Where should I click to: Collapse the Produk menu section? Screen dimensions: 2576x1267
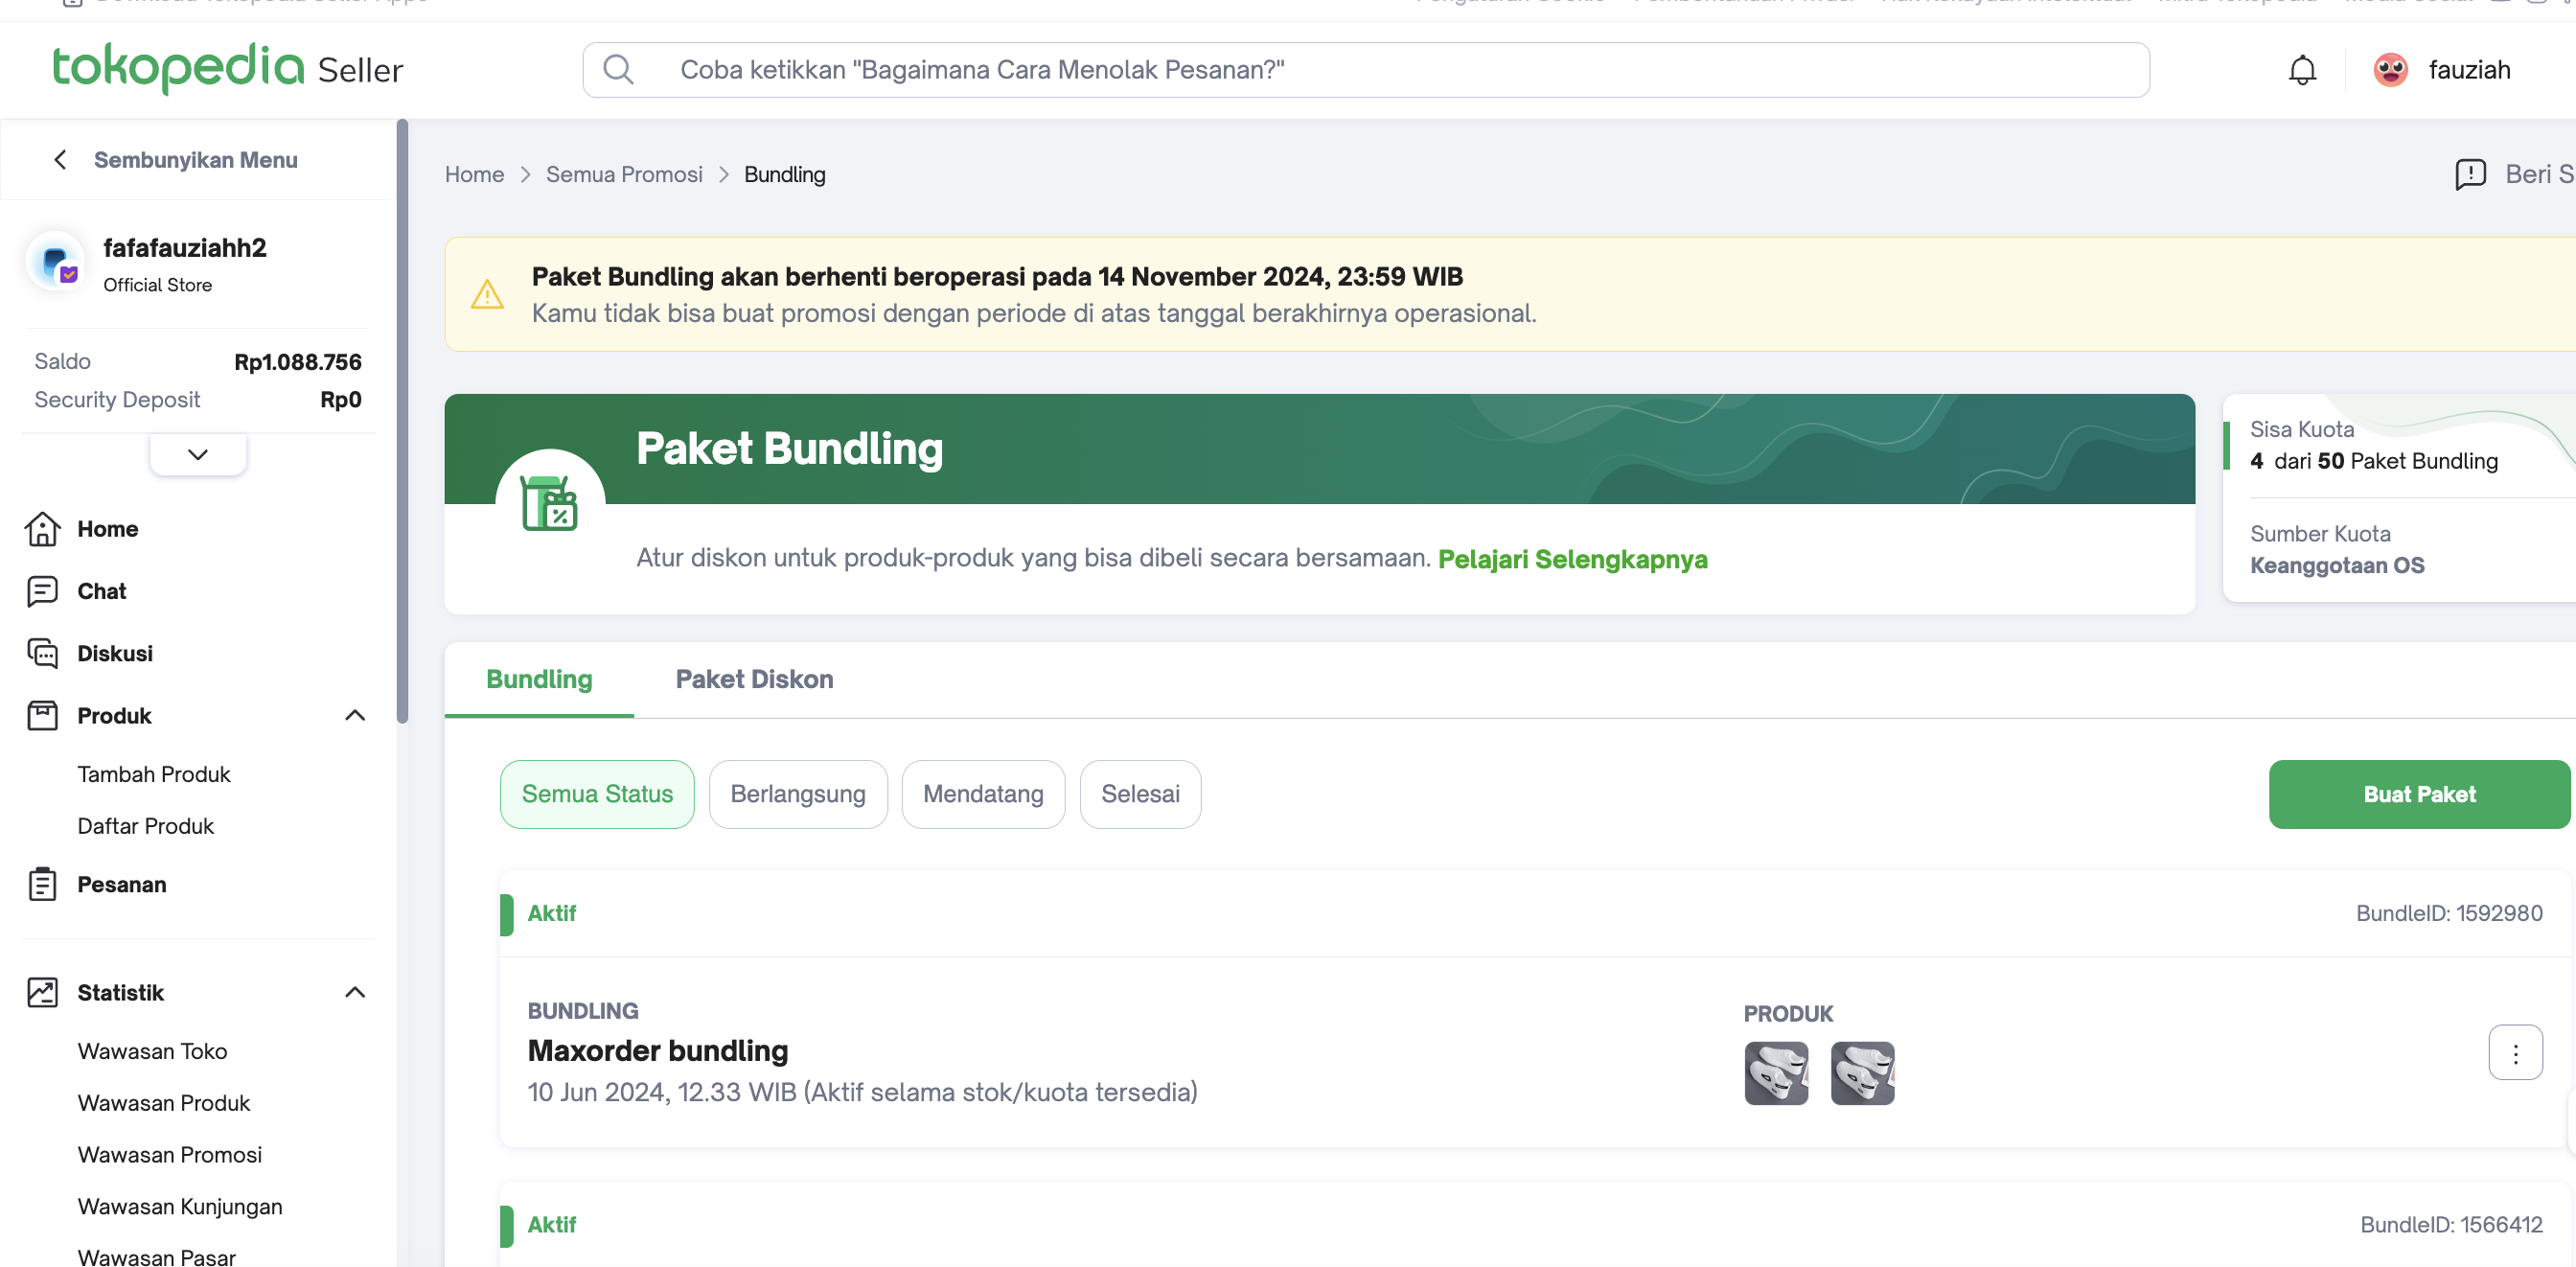tap(355, 715)
